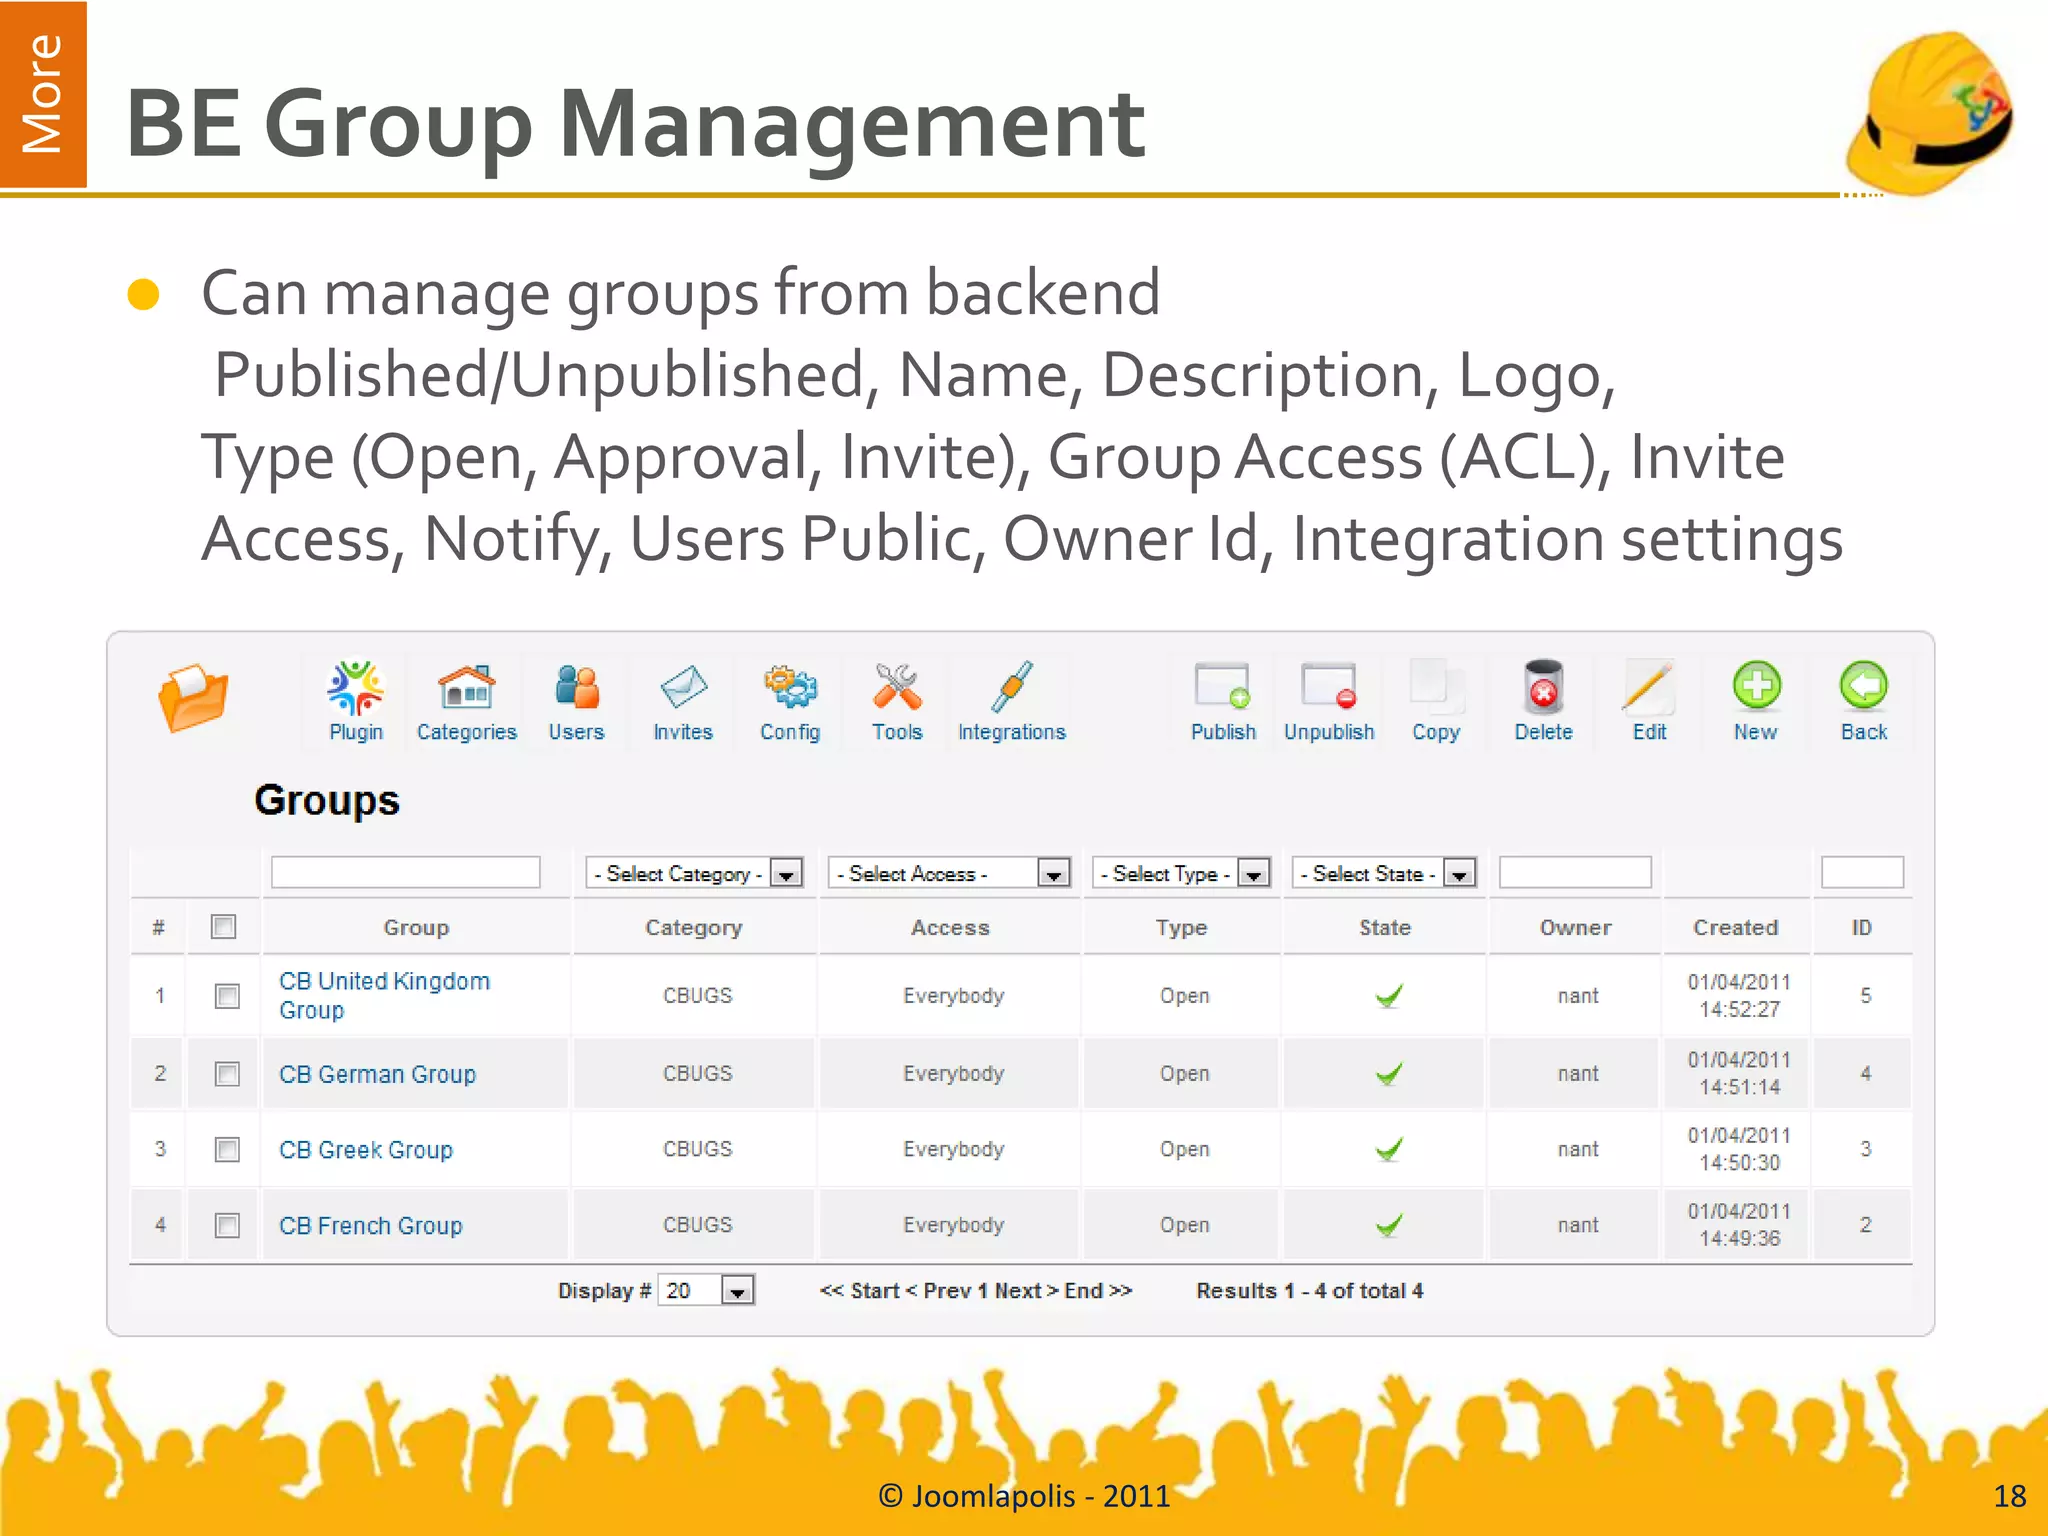Toggle the select-all checkbox in header row
Image resolution: width=2048 pixels, height=1536 pixels.
pyautogui.click(x=224, y=927)
